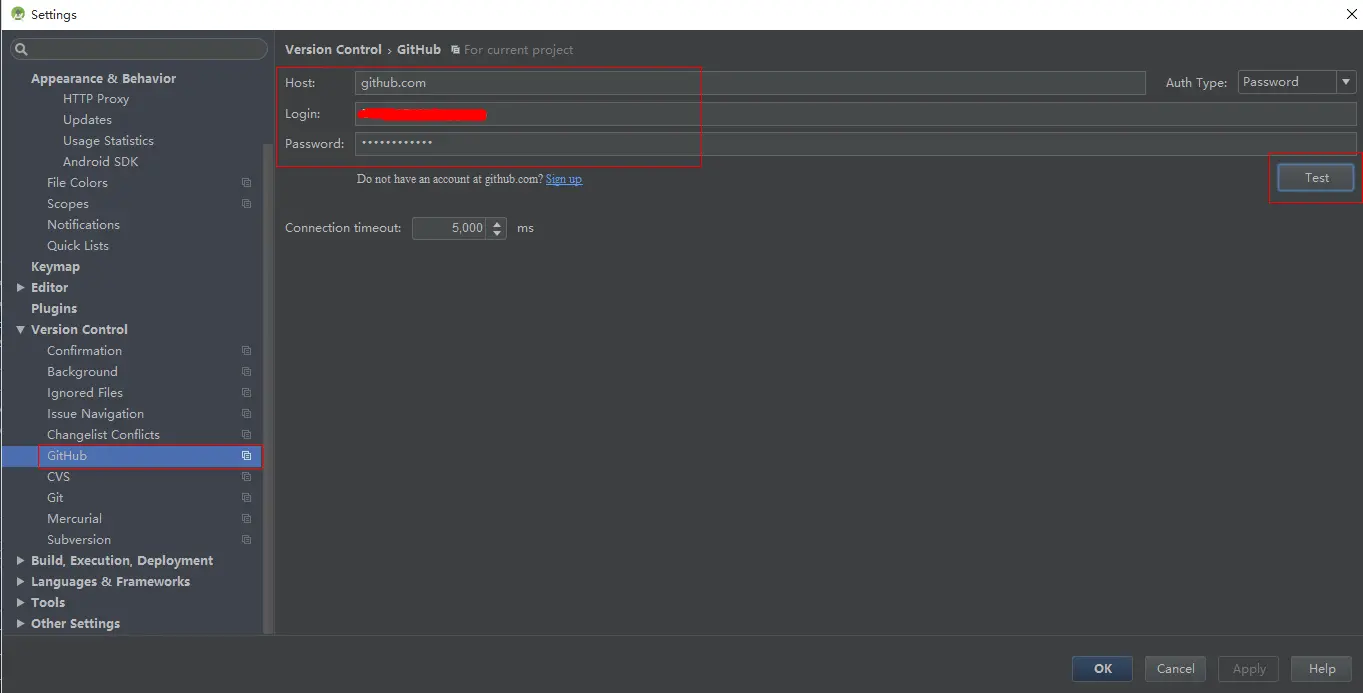This screenshot has width=1363, height=693.
Task: Select Appearance & Behavior category
Action: coord(103,78)
